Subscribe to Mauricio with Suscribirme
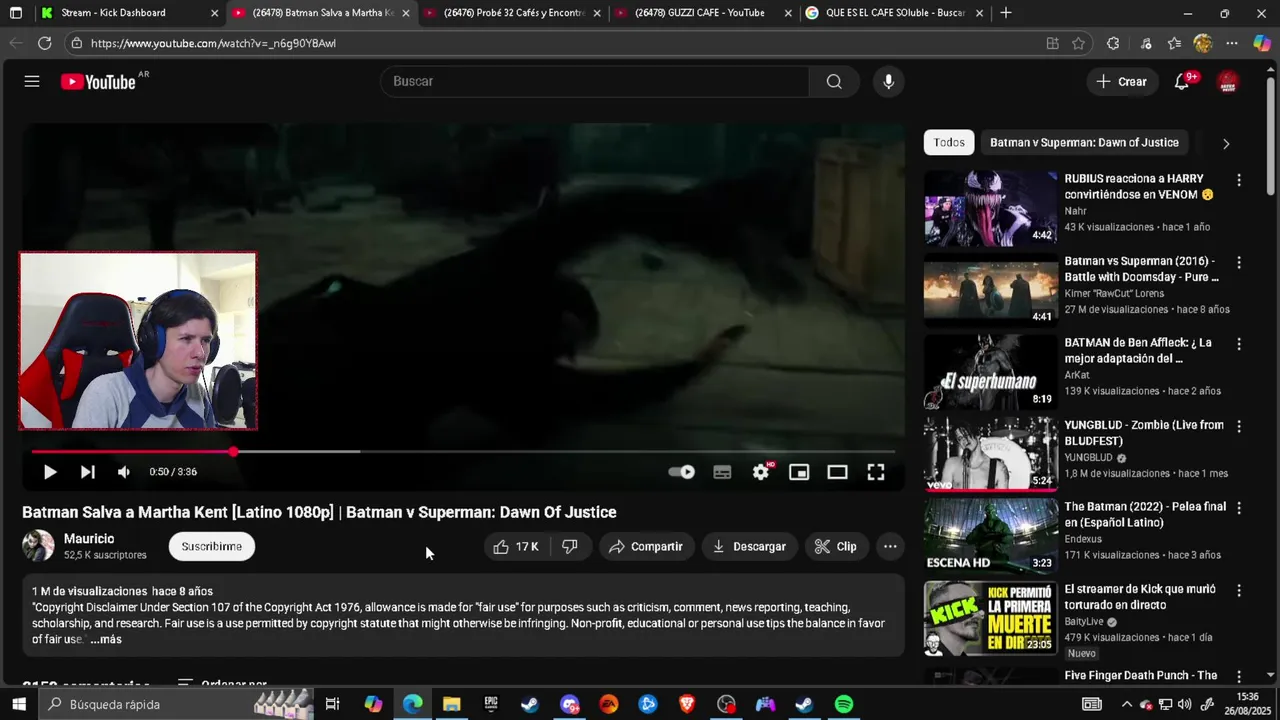The width and height of the screenshot is (1280, 720). point(212,546)
